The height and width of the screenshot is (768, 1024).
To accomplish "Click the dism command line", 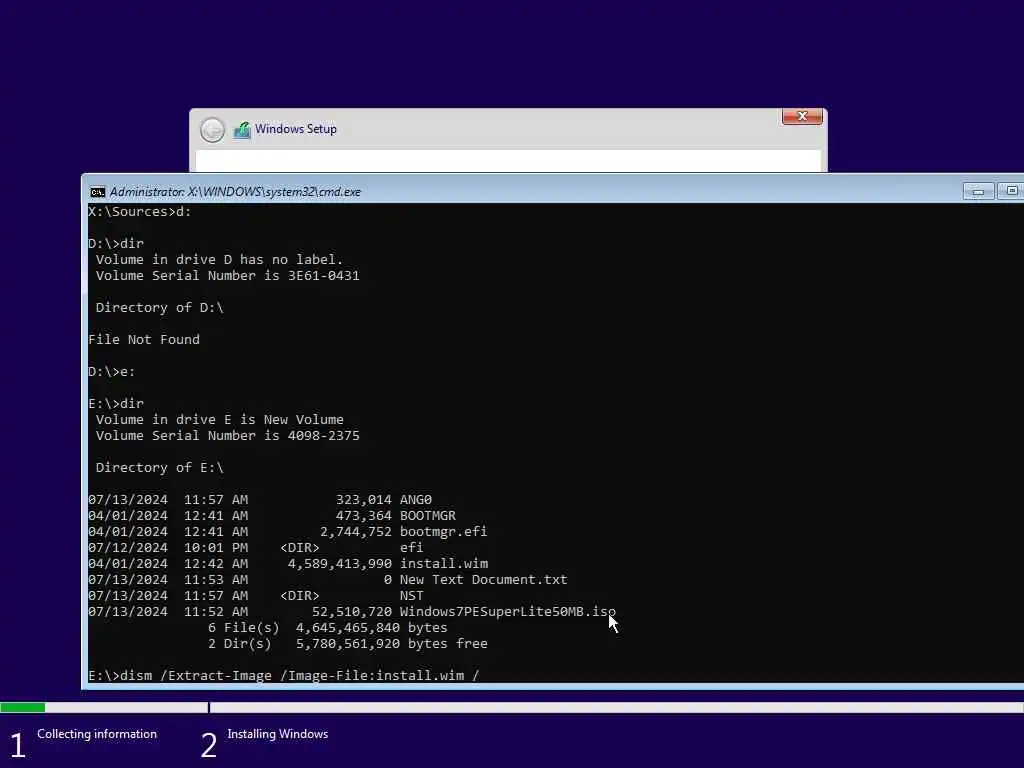I will pos(283,676).
